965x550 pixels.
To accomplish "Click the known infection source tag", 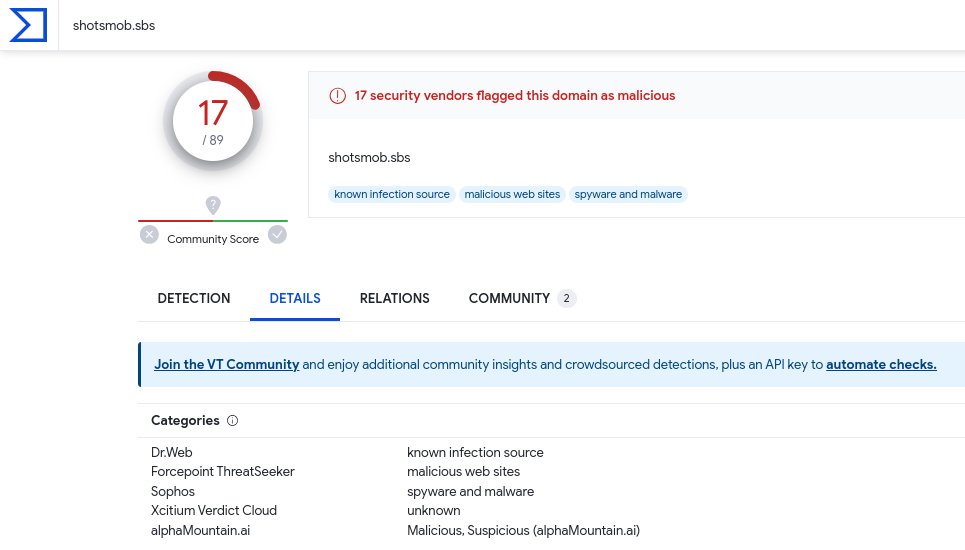I will point(392,194).
